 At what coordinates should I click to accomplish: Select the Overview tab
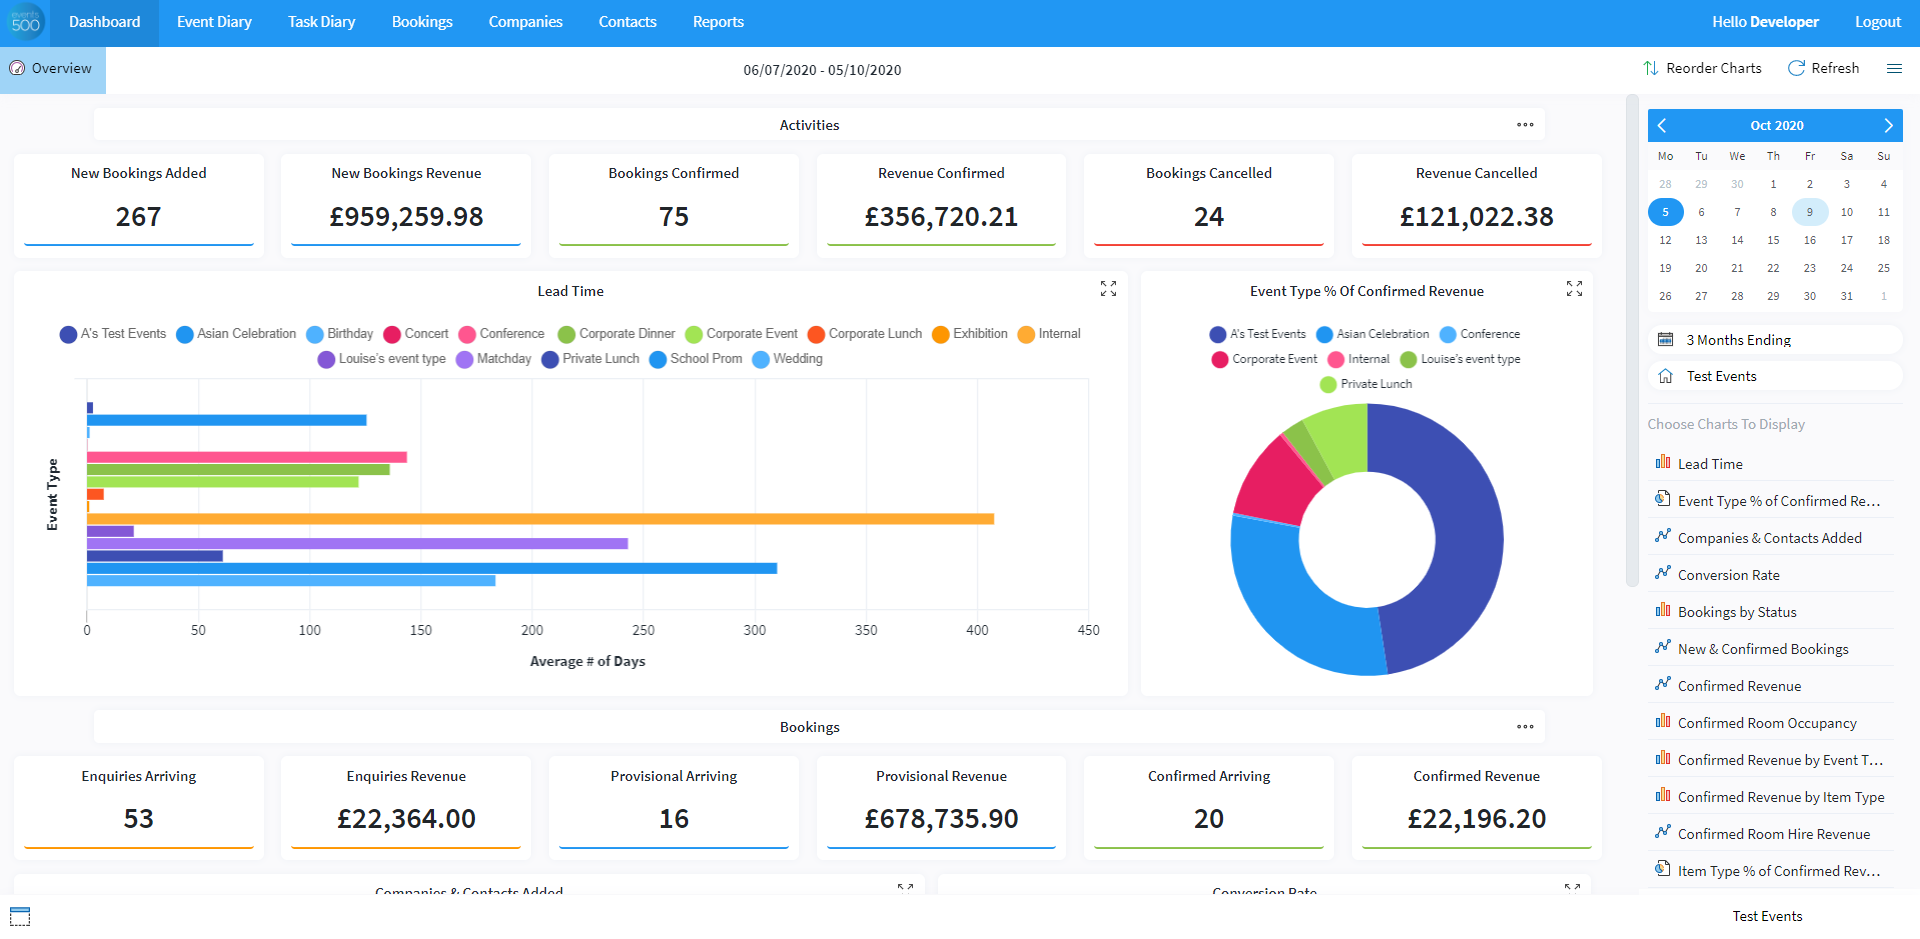52,69
